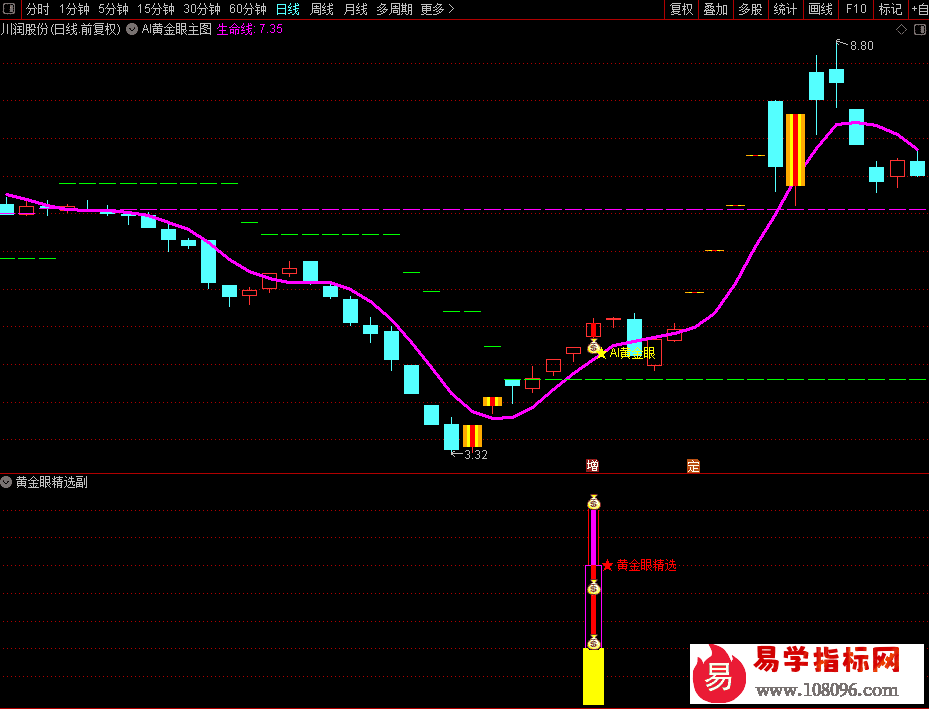Click the F10 company info button
The image size is (929, 709).
click(x=856, y=9)
